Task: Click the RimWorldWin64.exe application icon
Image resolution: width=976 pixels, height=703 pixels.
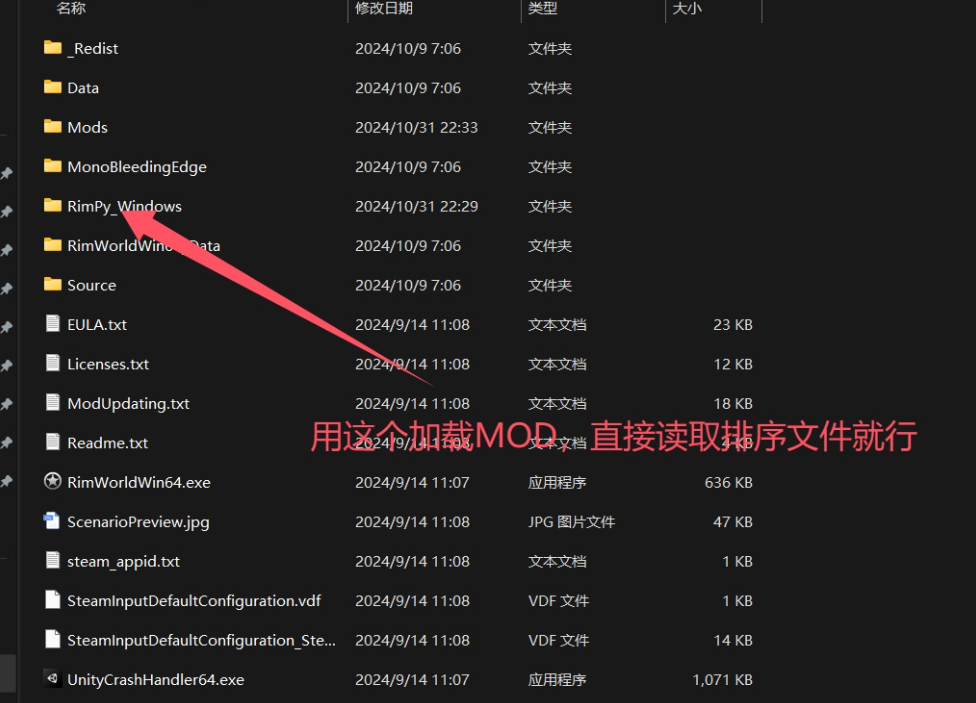Action: point(53,482)
